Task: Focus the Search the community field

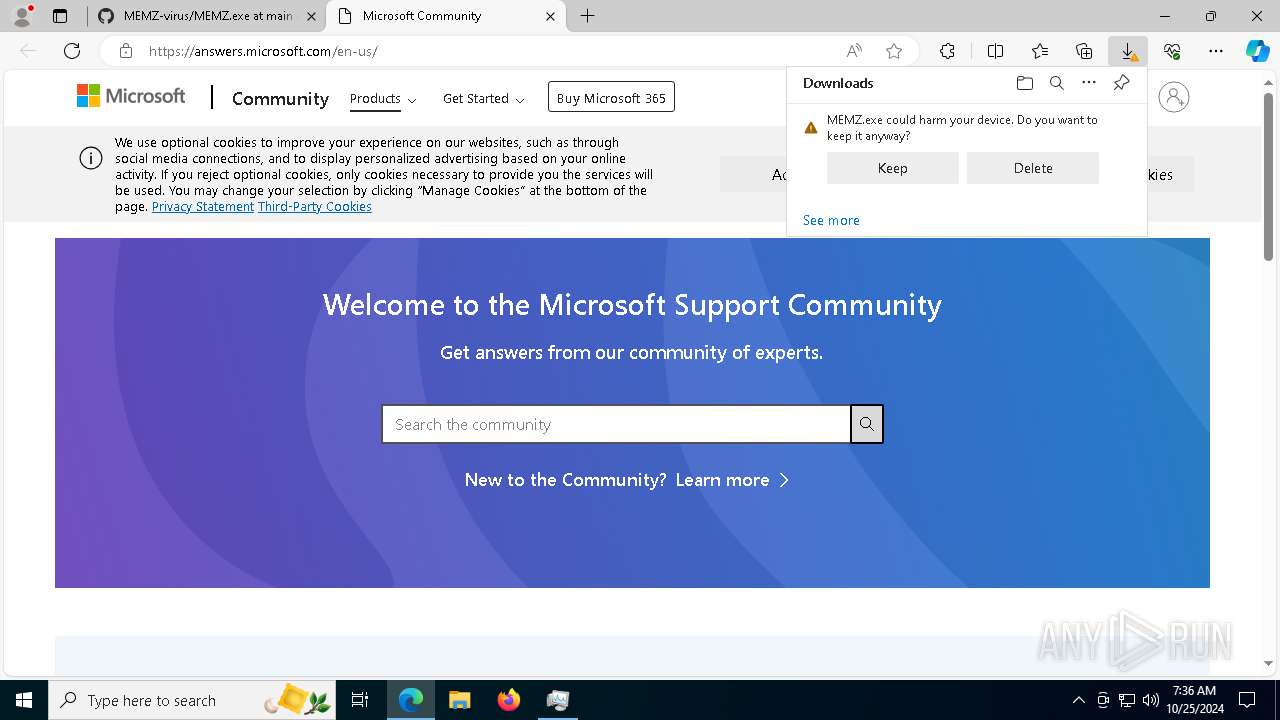Action: (x=616, y=424)
